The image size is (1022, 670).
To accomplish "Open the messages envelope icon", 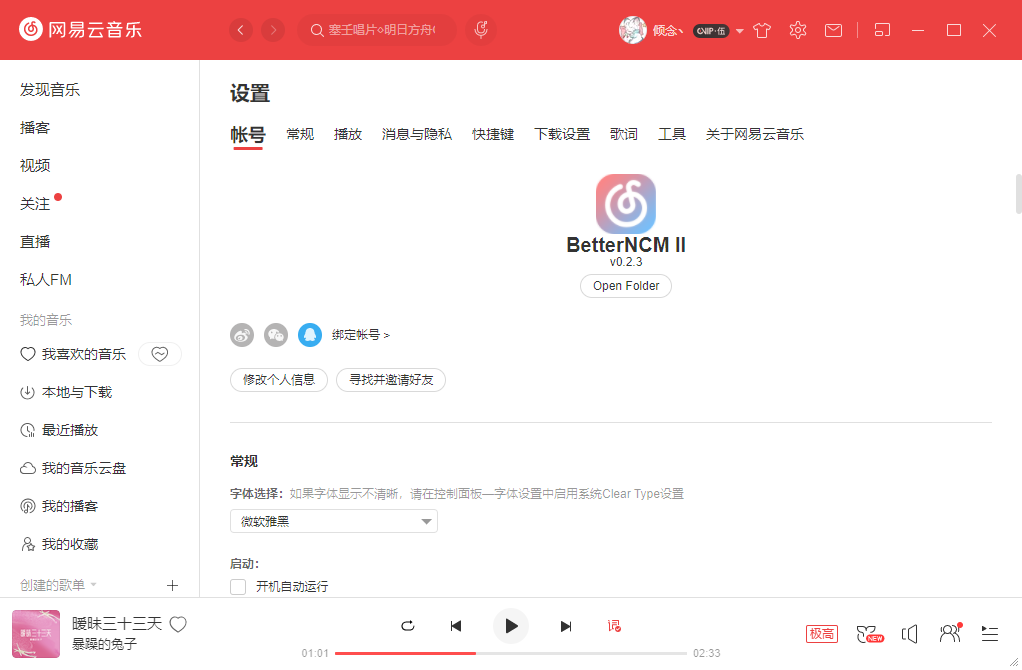I will coord(834,30).
